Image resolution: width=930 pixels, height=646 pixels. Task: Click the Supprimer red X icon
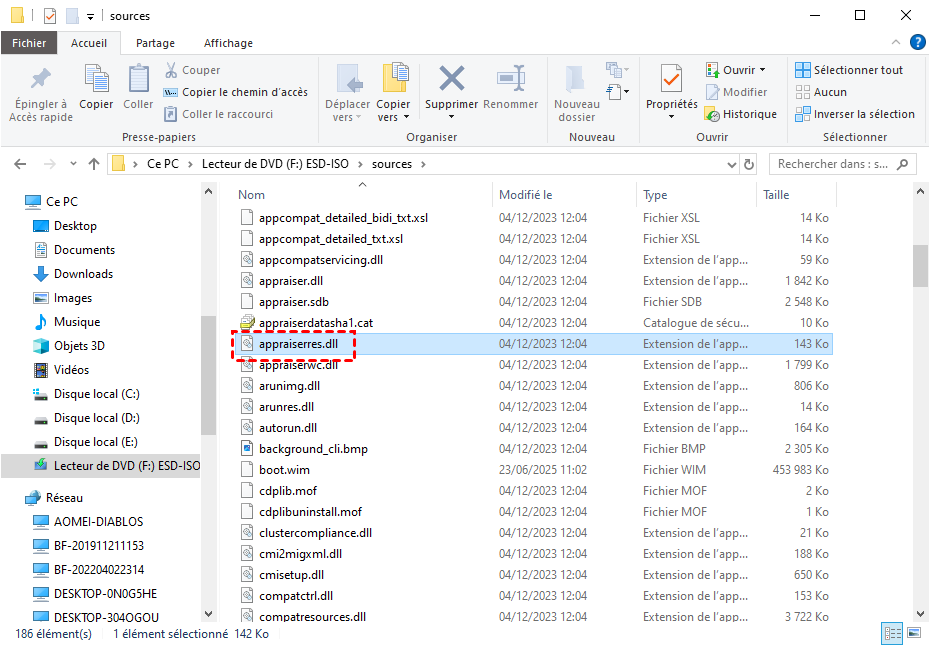tap(452, 80)
